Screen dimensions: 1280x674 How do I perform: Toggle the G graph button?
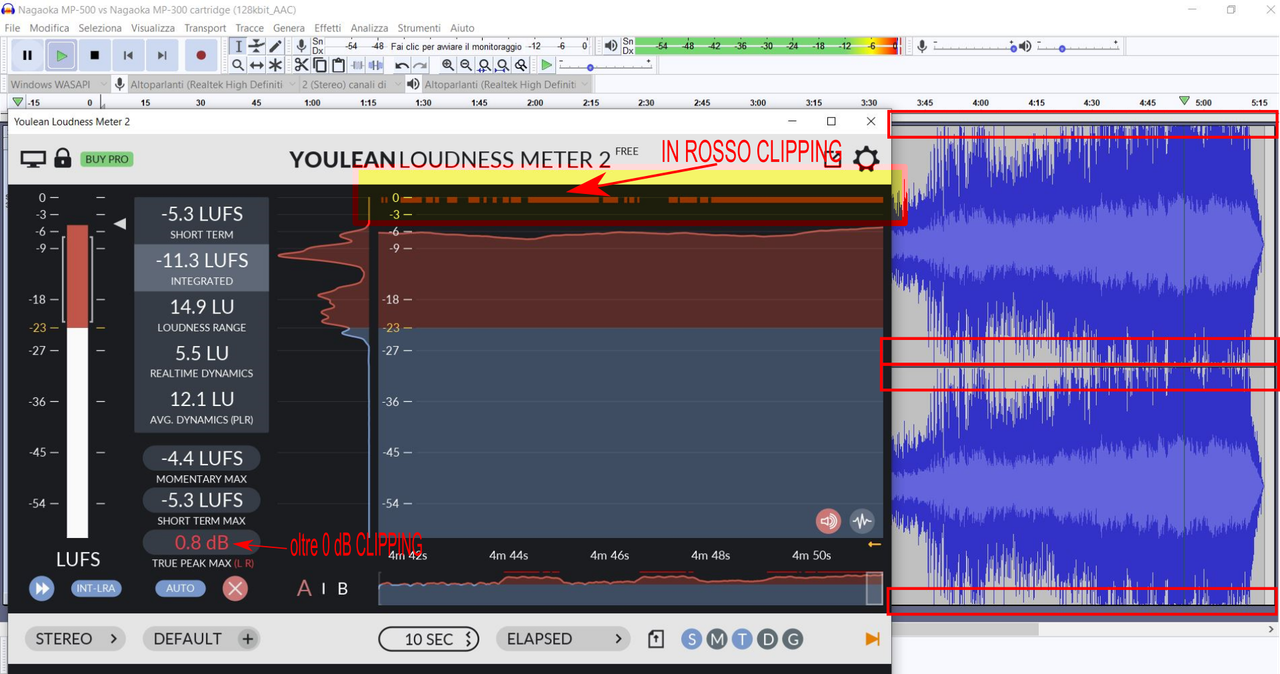[x=792, y=638]
